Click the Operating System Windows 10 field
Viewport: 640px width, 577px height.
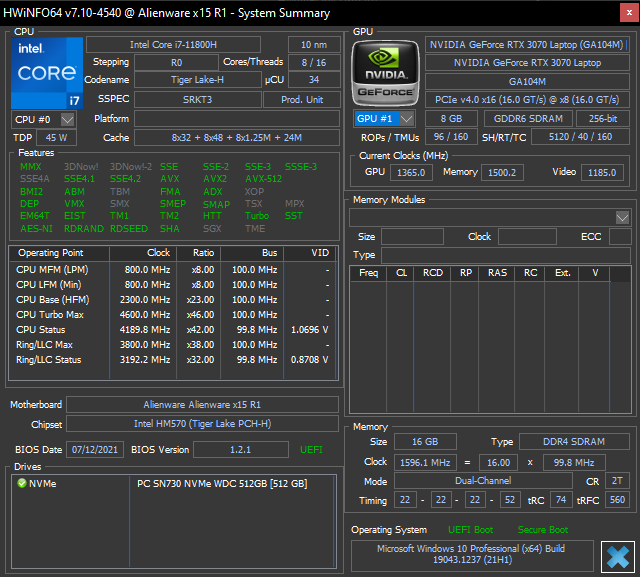point(470,556)
